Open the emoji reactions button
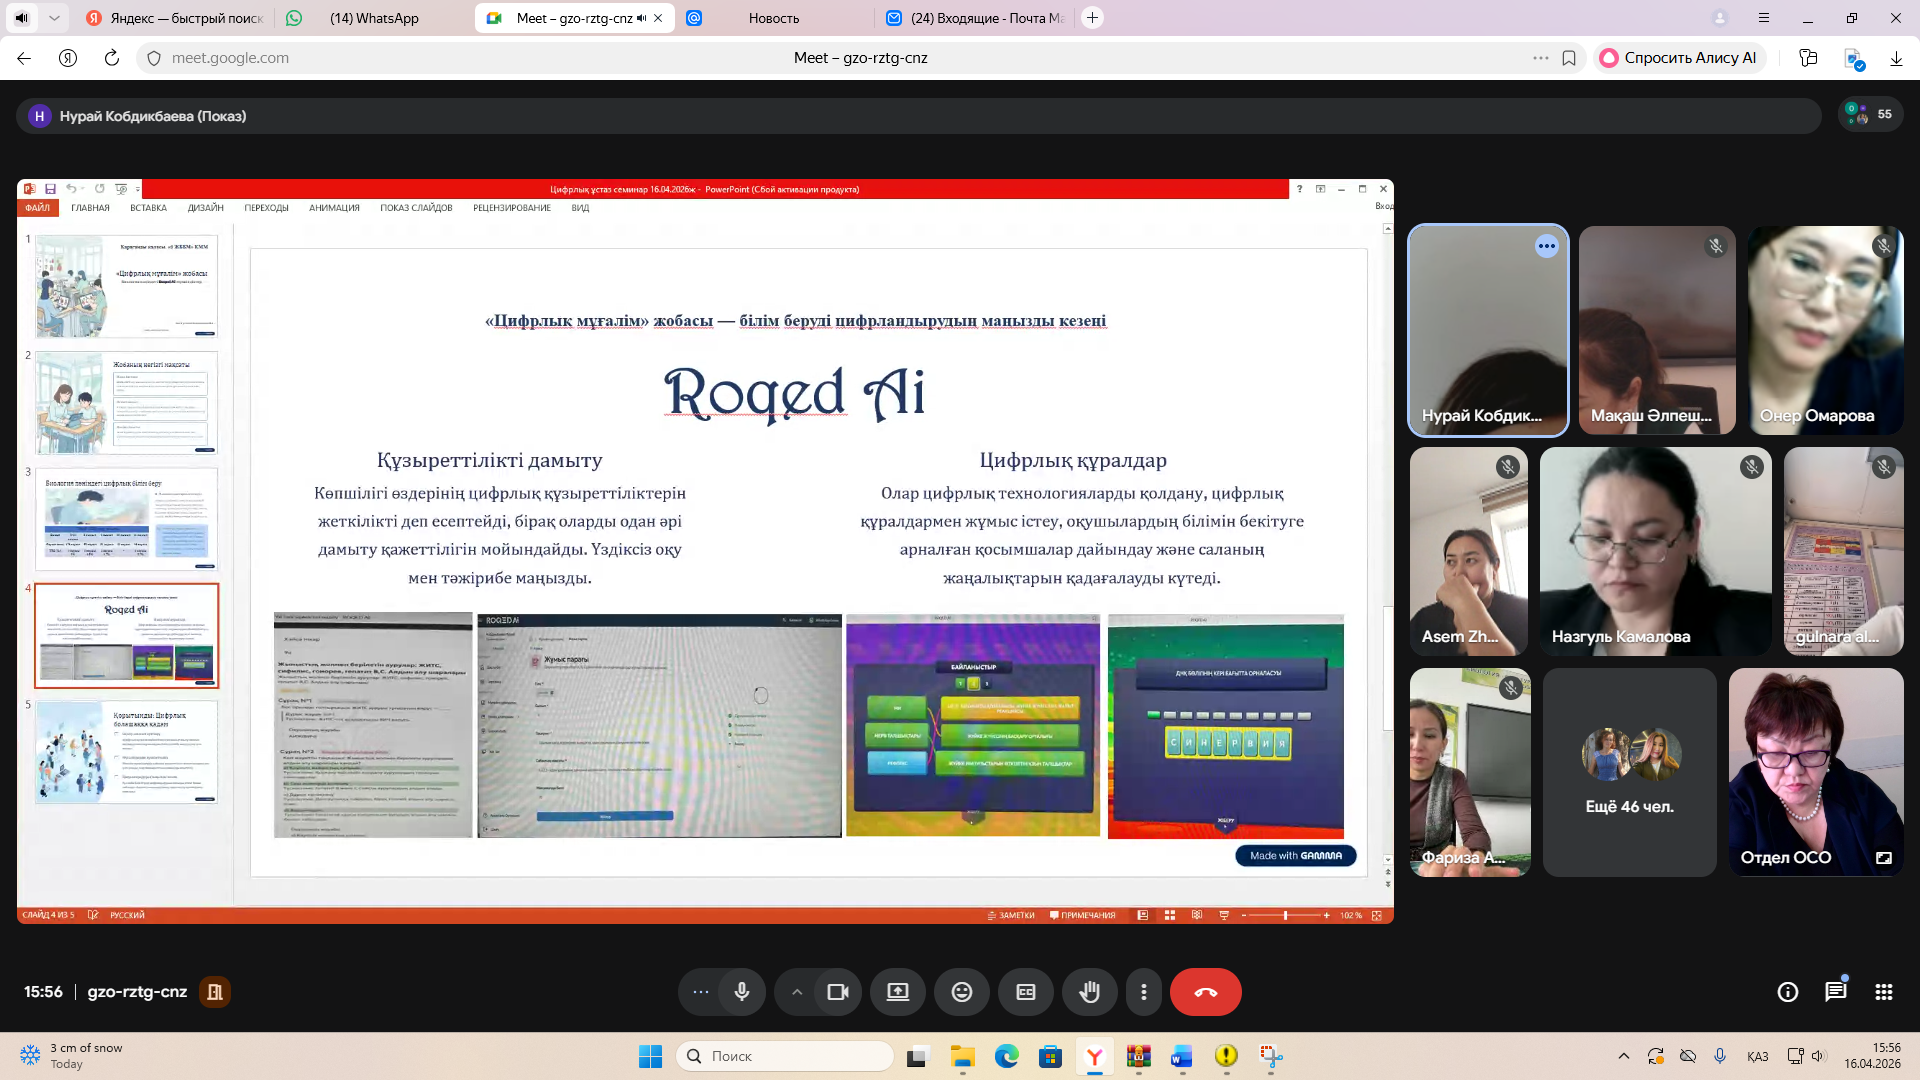Screen dimensions: 1920x1080 [x=961, y=992]
